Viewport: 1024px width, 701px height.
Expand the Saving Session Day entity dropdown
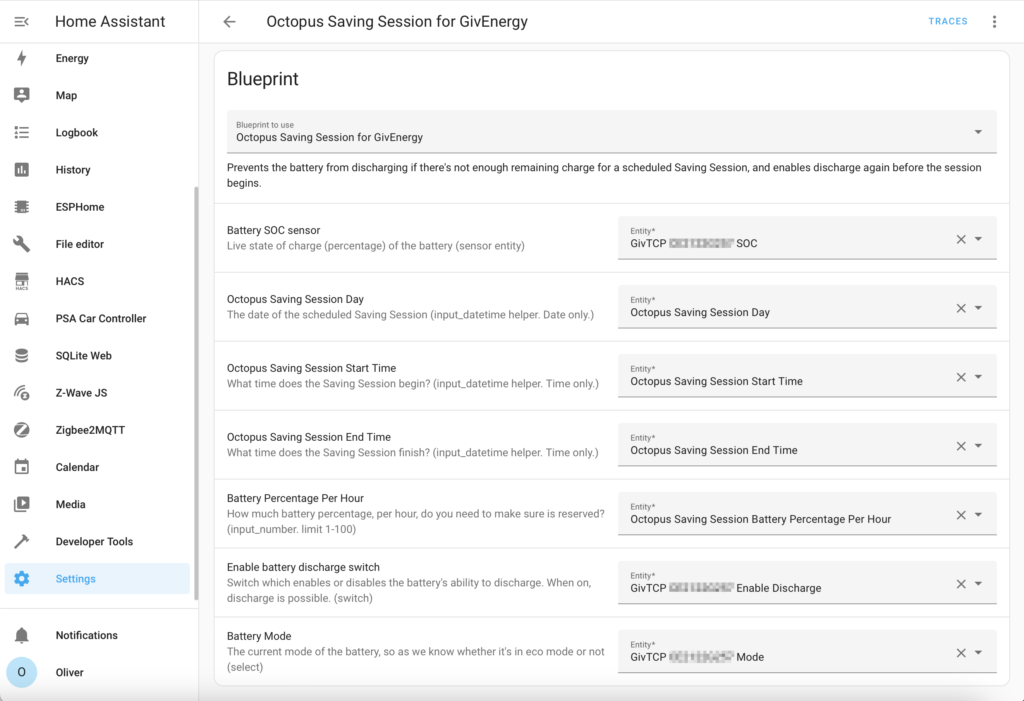tap(978, 308)
